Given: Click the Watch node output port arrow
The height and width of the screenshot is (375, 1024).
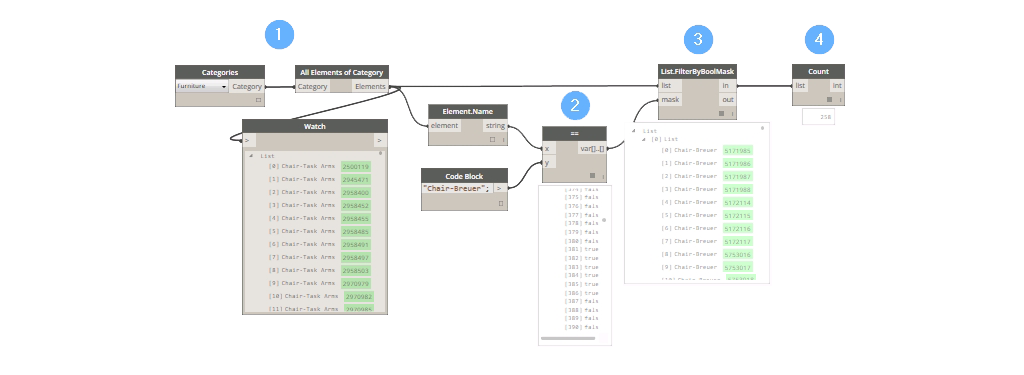Looking at the screenshot, I should pyautogui.click(x=379, y=140).
